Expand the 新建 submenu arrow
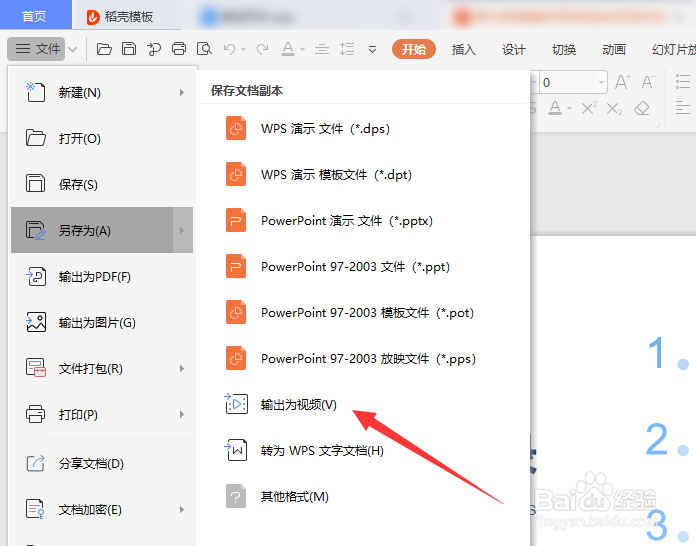The width and height of the screenshot is (696, 546). [x=182, y=92]
